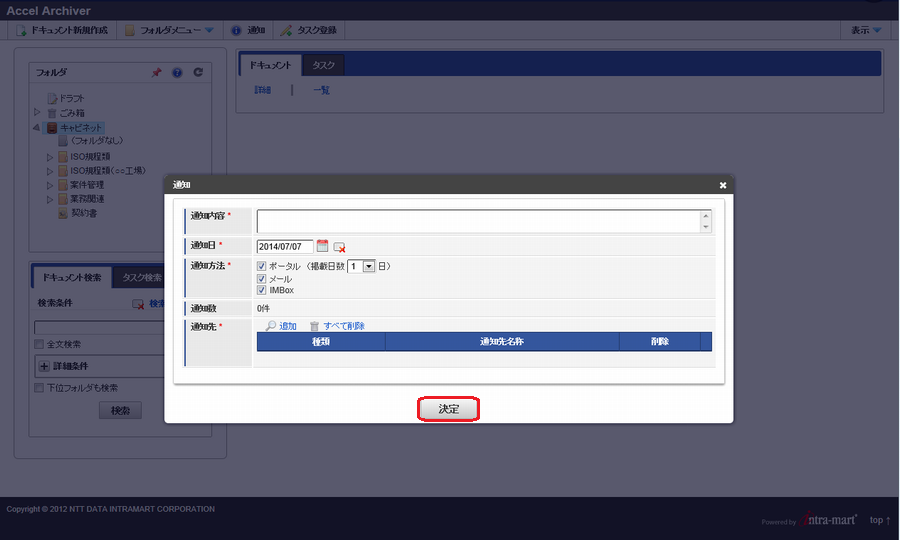Switch to the ドキュメント tab
This screenshot has width=900, height=540.
click(270, 65)
